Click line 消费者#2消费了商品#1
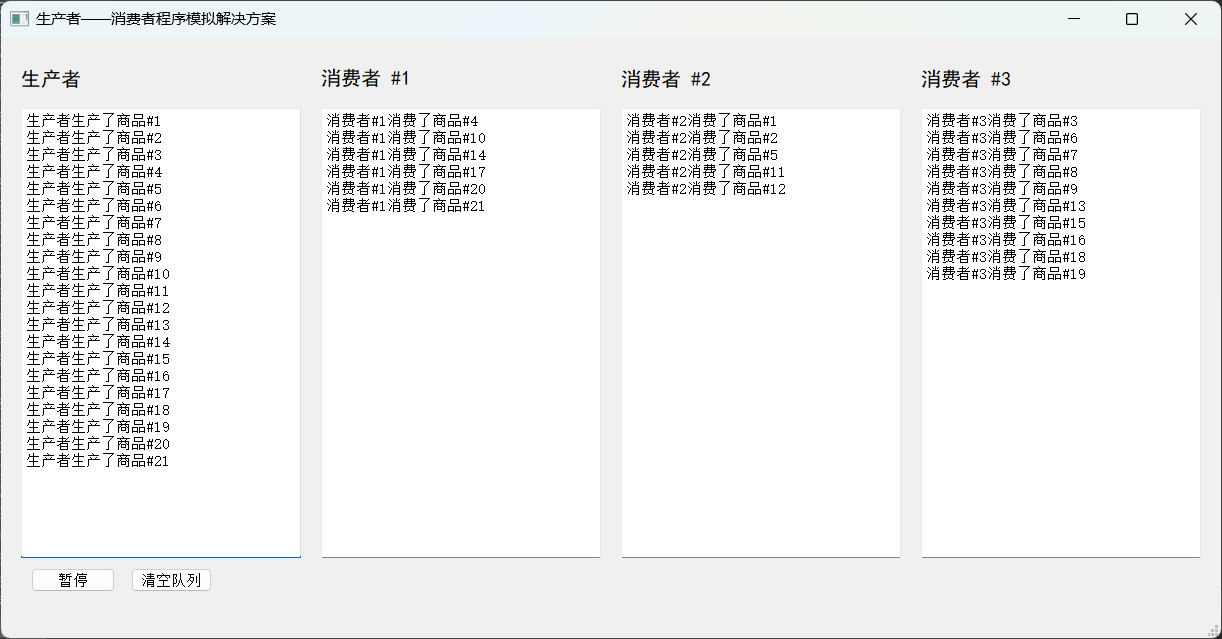Image resolution: width=1222 pixels, height=639 pixels. coord(702,121)
